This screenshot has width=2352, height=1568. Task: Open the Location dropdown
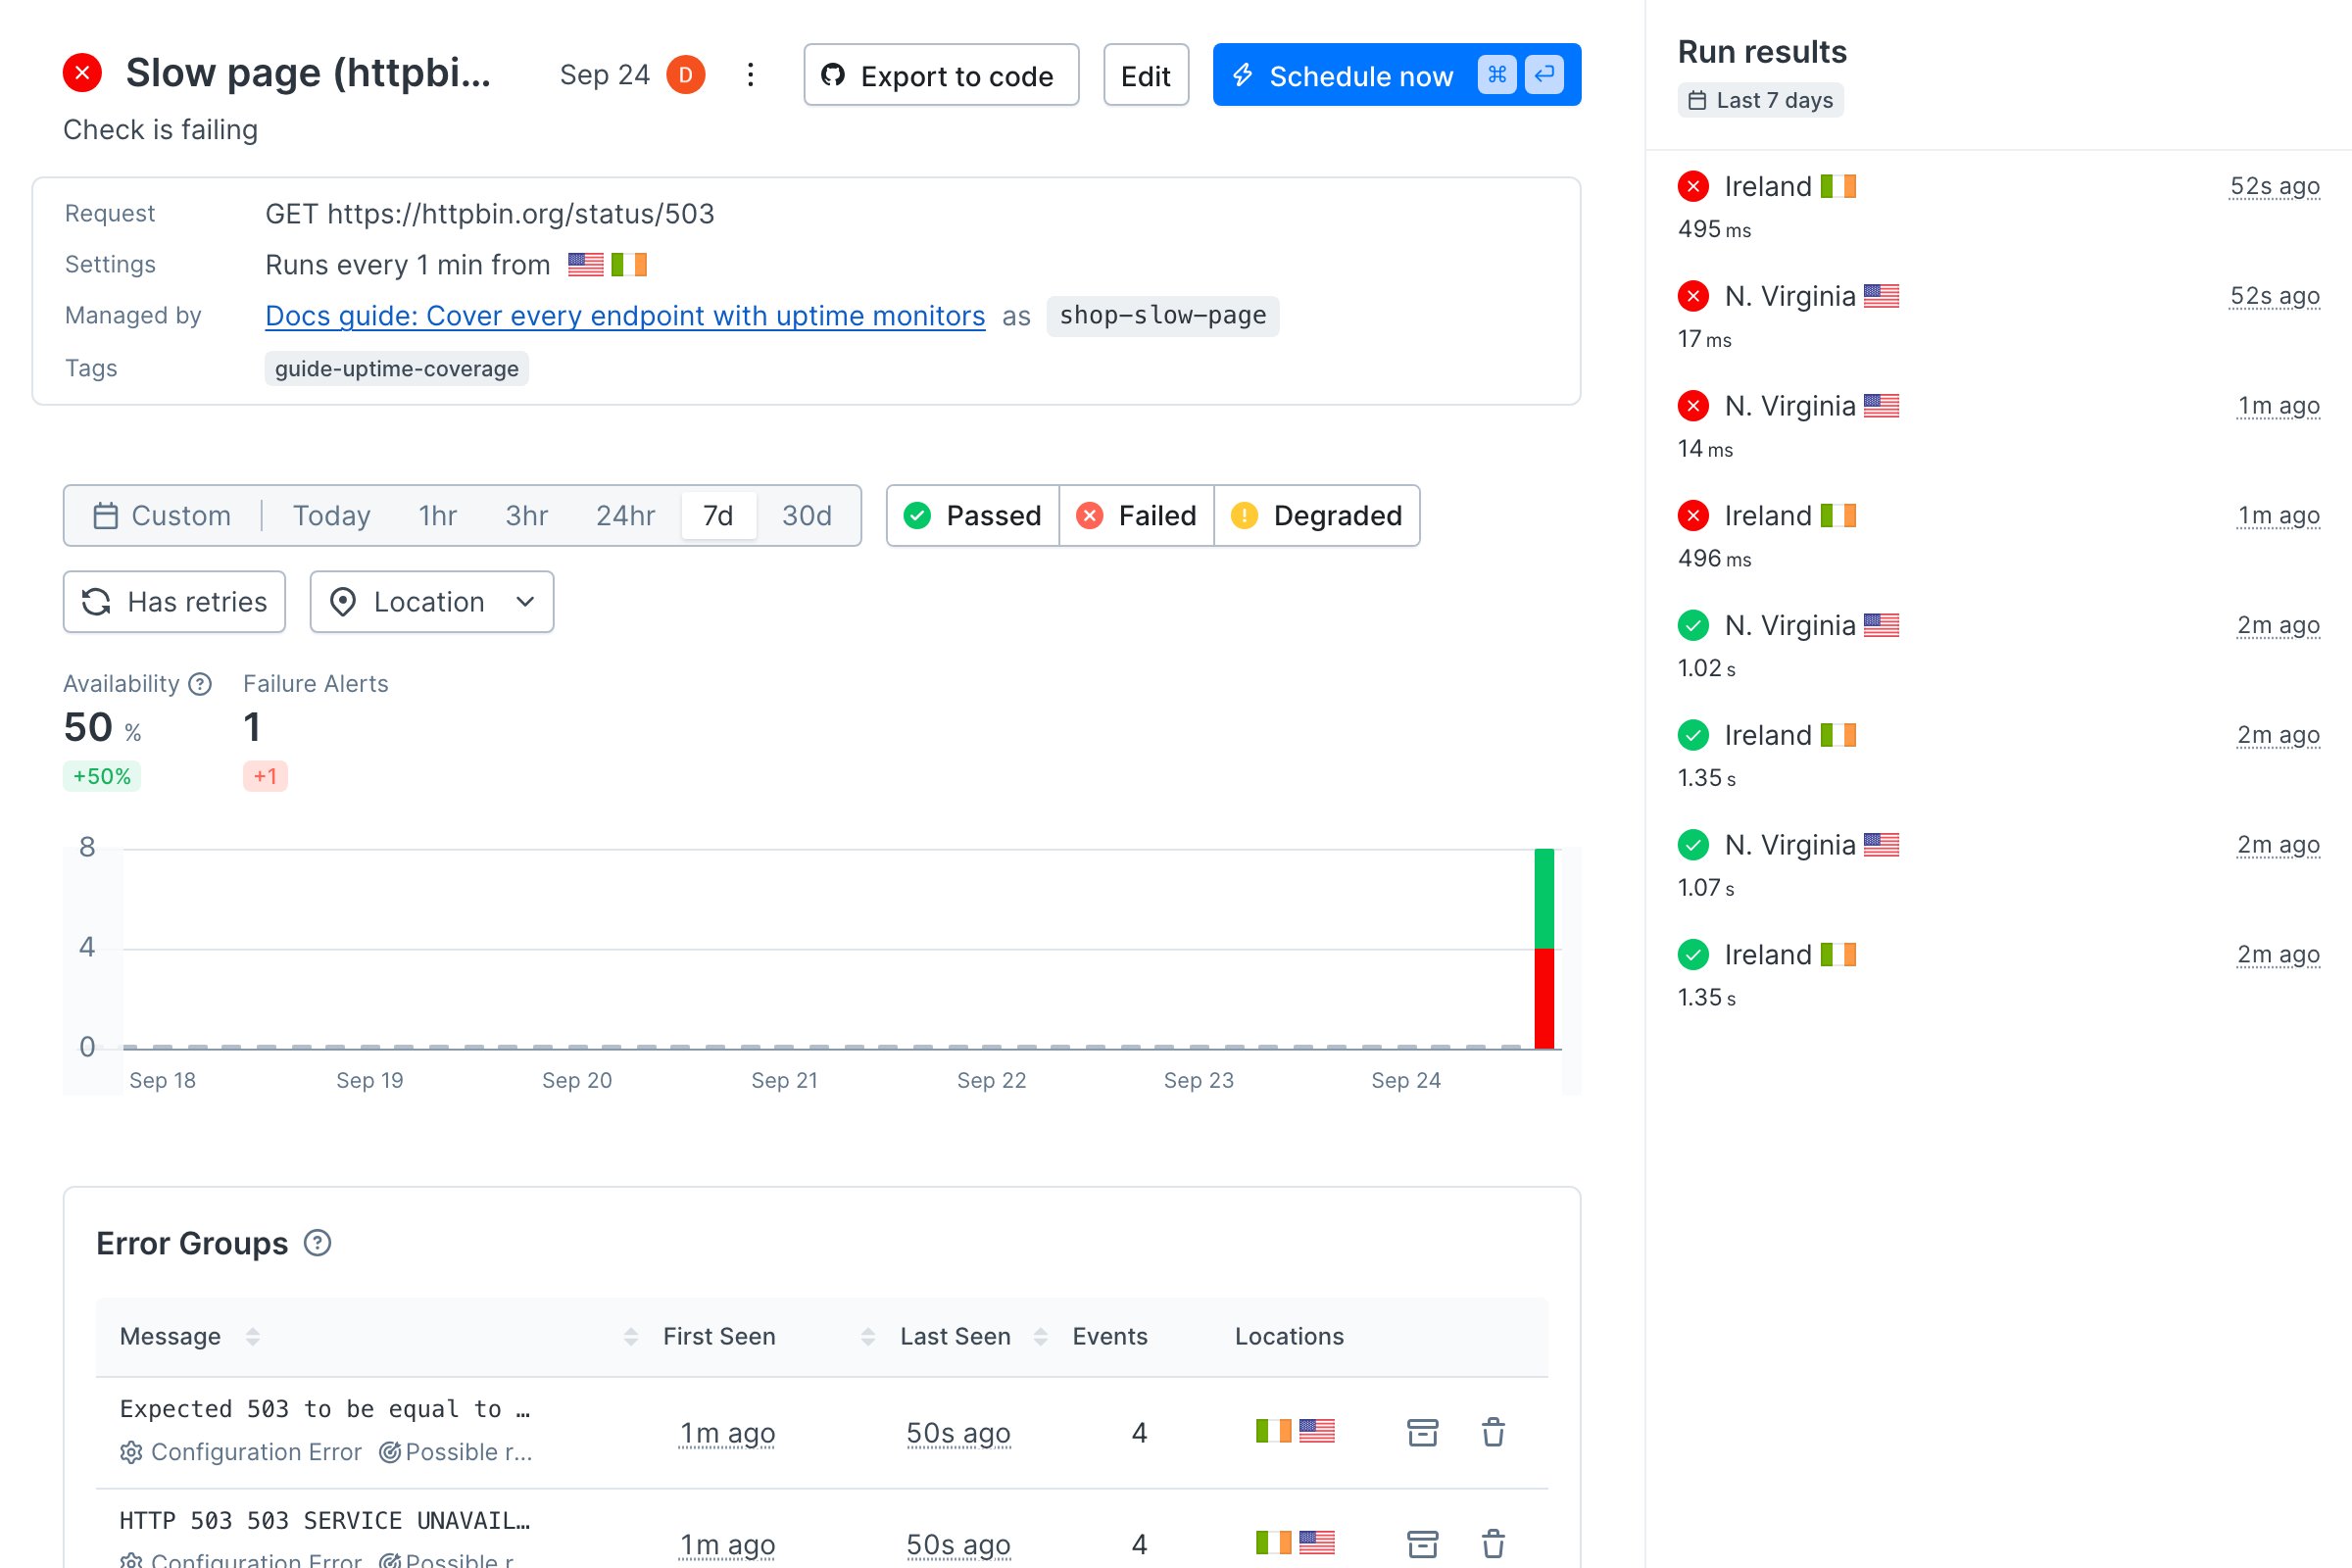coord(432,602)
